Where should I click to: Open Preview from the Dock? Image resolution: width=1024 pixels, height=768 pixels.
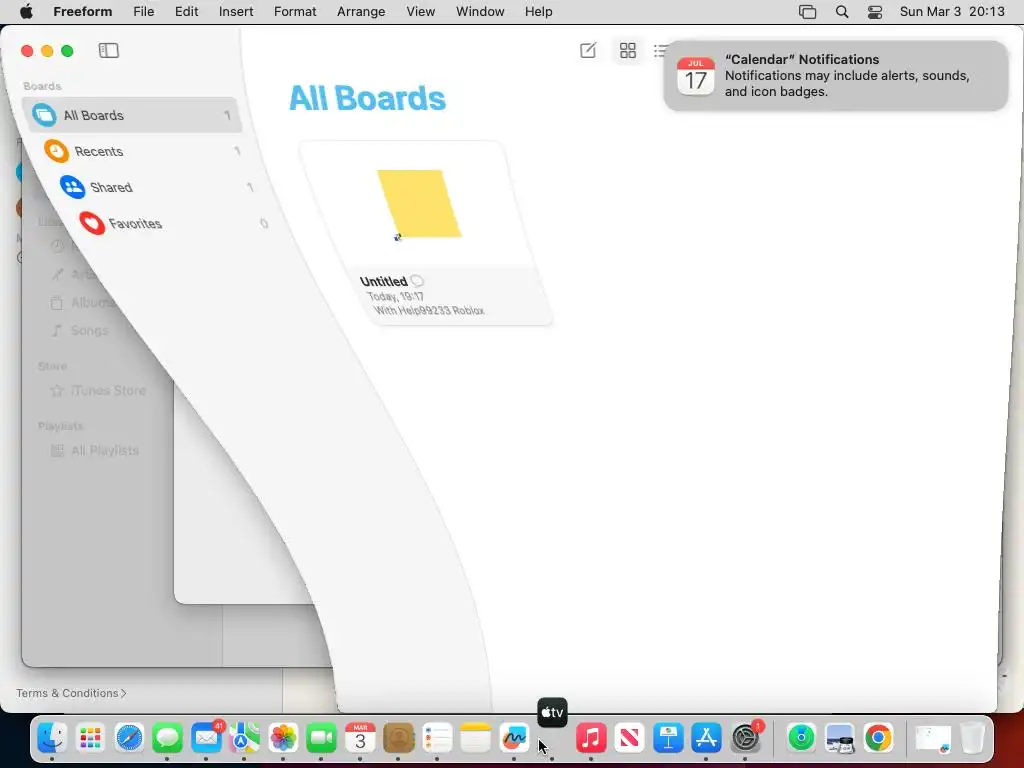click(840, 738)
